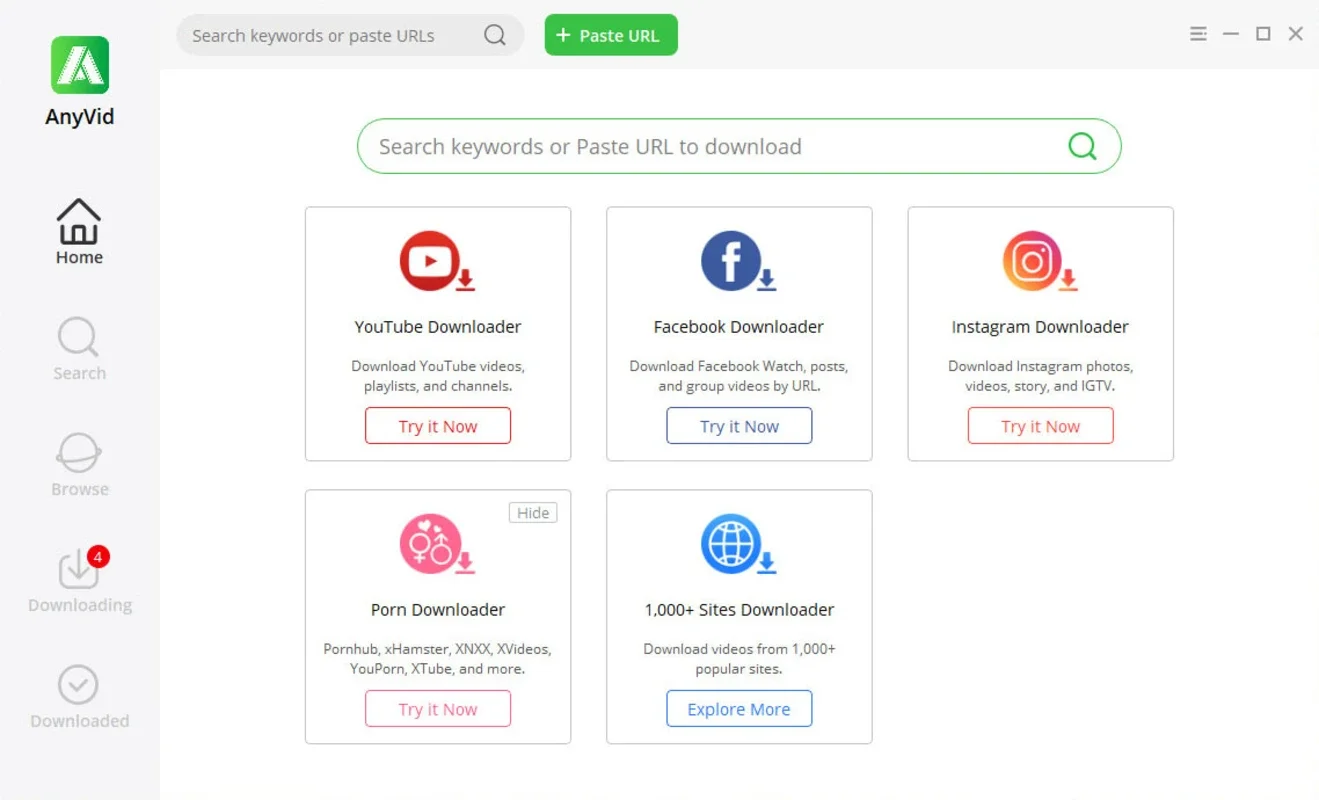Screen dimensions: 1319x800
Task: Click the green Paste URL button
Action: click(611, 35)
